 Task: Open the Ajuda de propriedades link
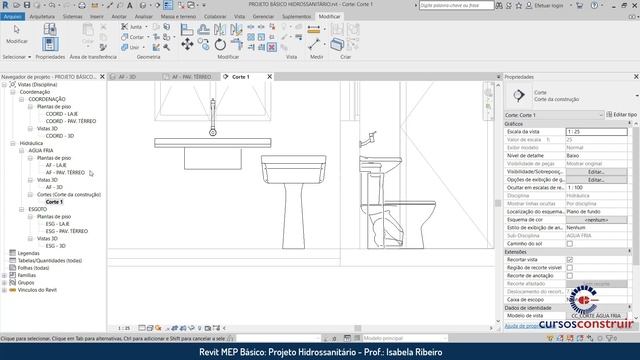pos(522,326)
